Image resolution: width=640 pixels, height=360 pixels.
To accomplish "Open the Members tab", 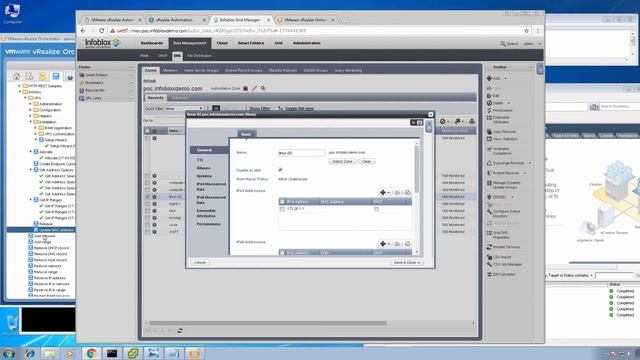I will click(170, 70).
